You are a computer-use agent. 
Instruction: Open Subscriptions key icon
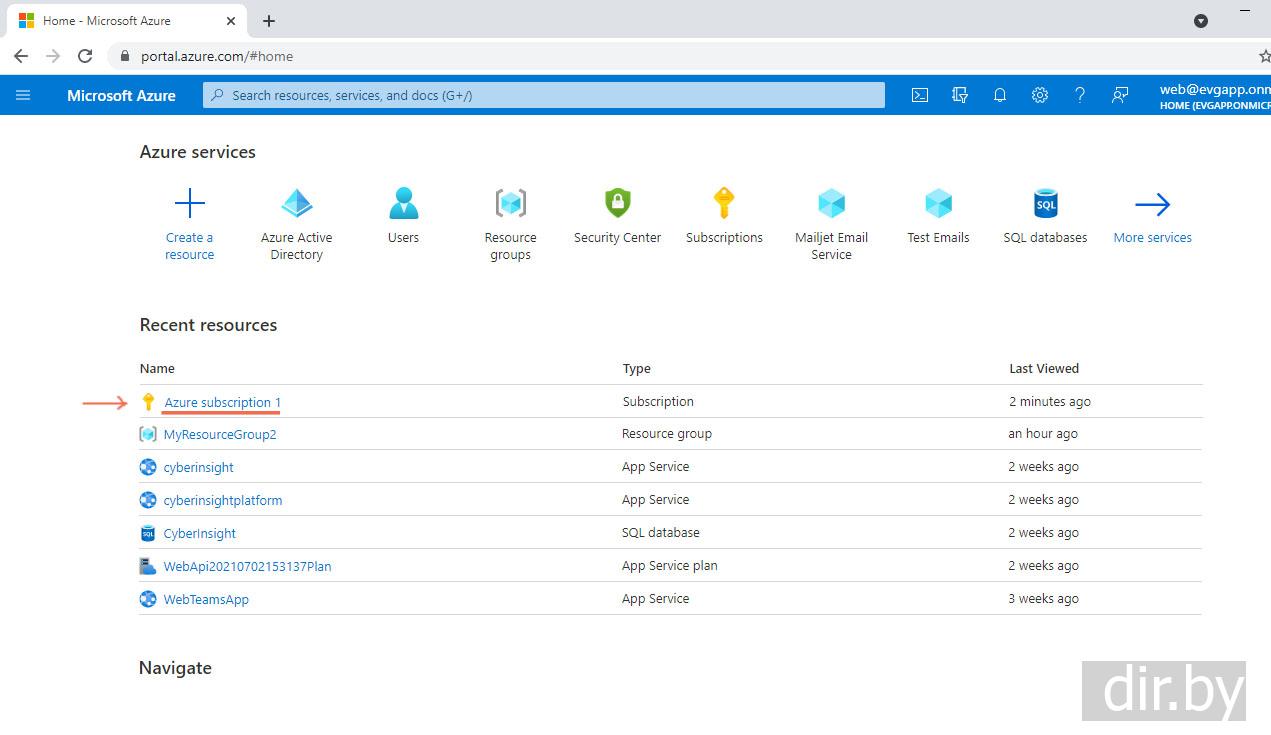pos(724,204)
